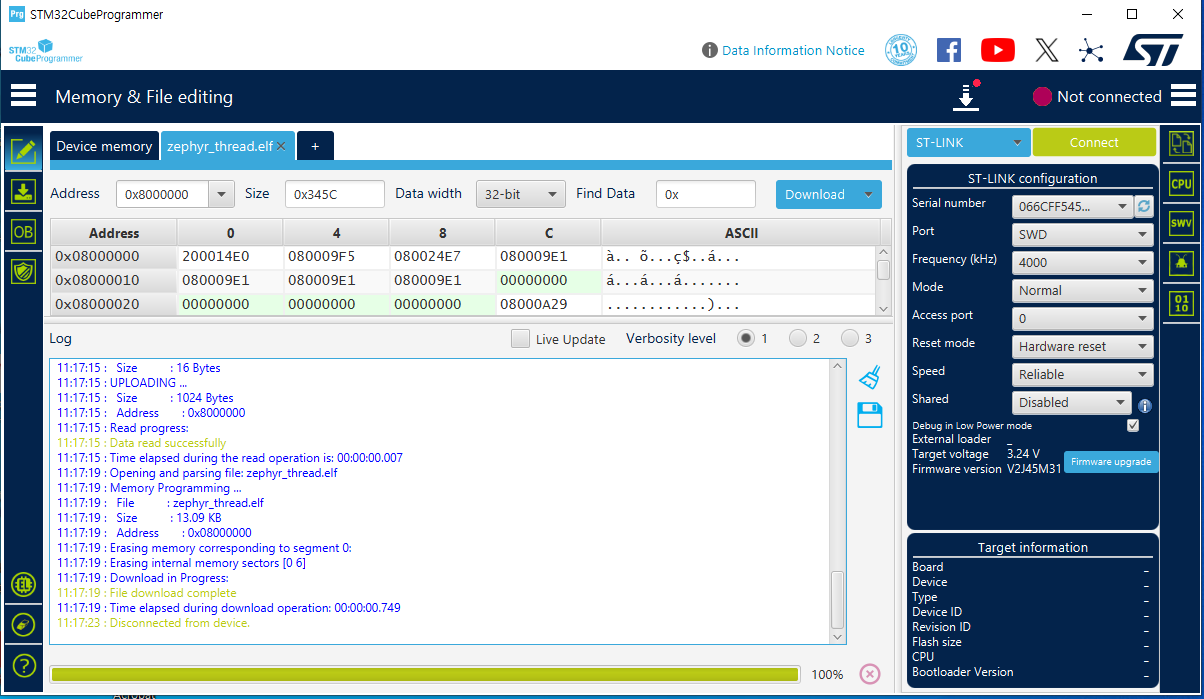Click the Firmware upgrade button
The image size is (1204, 699).
[1111, 462]
